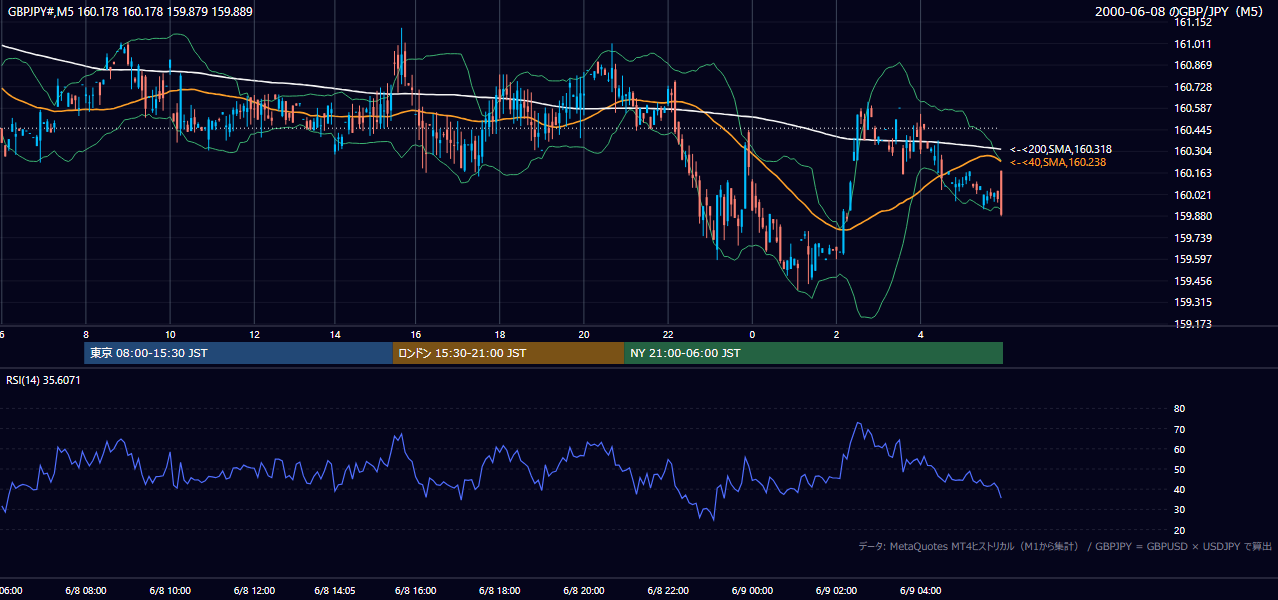Click RSI scale value 80

tap(1179, 409)
